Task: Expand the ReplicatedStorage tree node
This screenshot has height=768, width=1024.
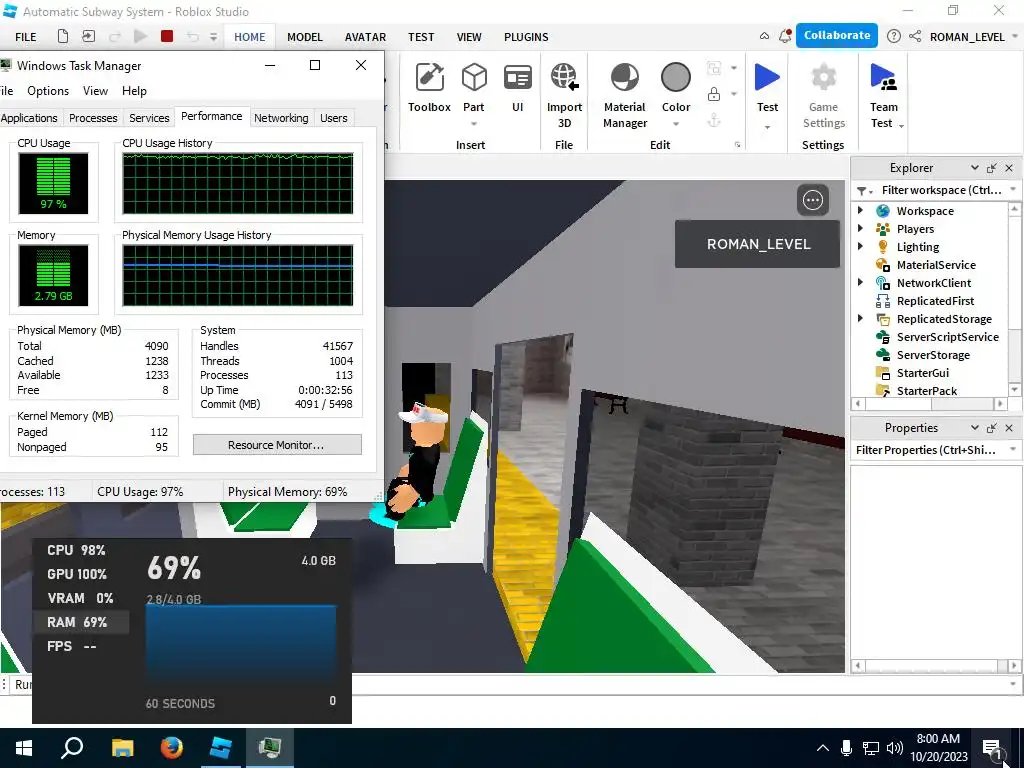Action: pos(860,318)
